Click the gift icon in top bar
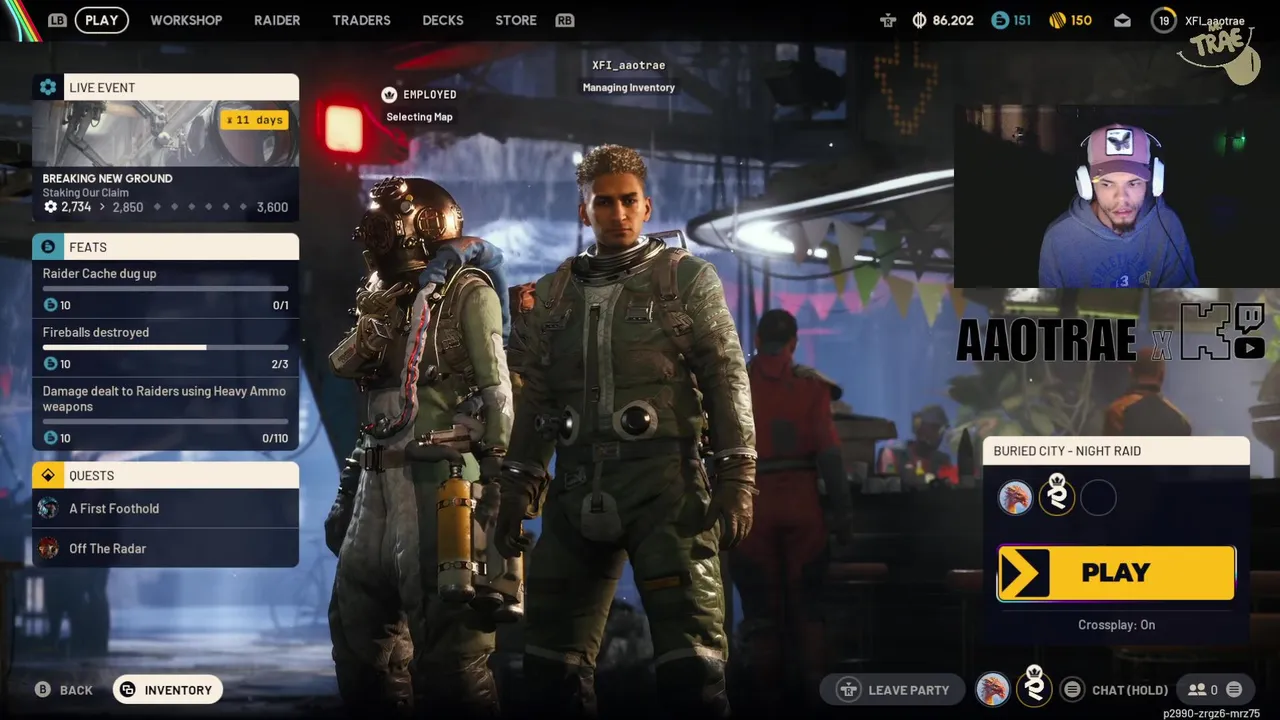Viewport: 1280px width, 720px height. [x=888, y=20]
